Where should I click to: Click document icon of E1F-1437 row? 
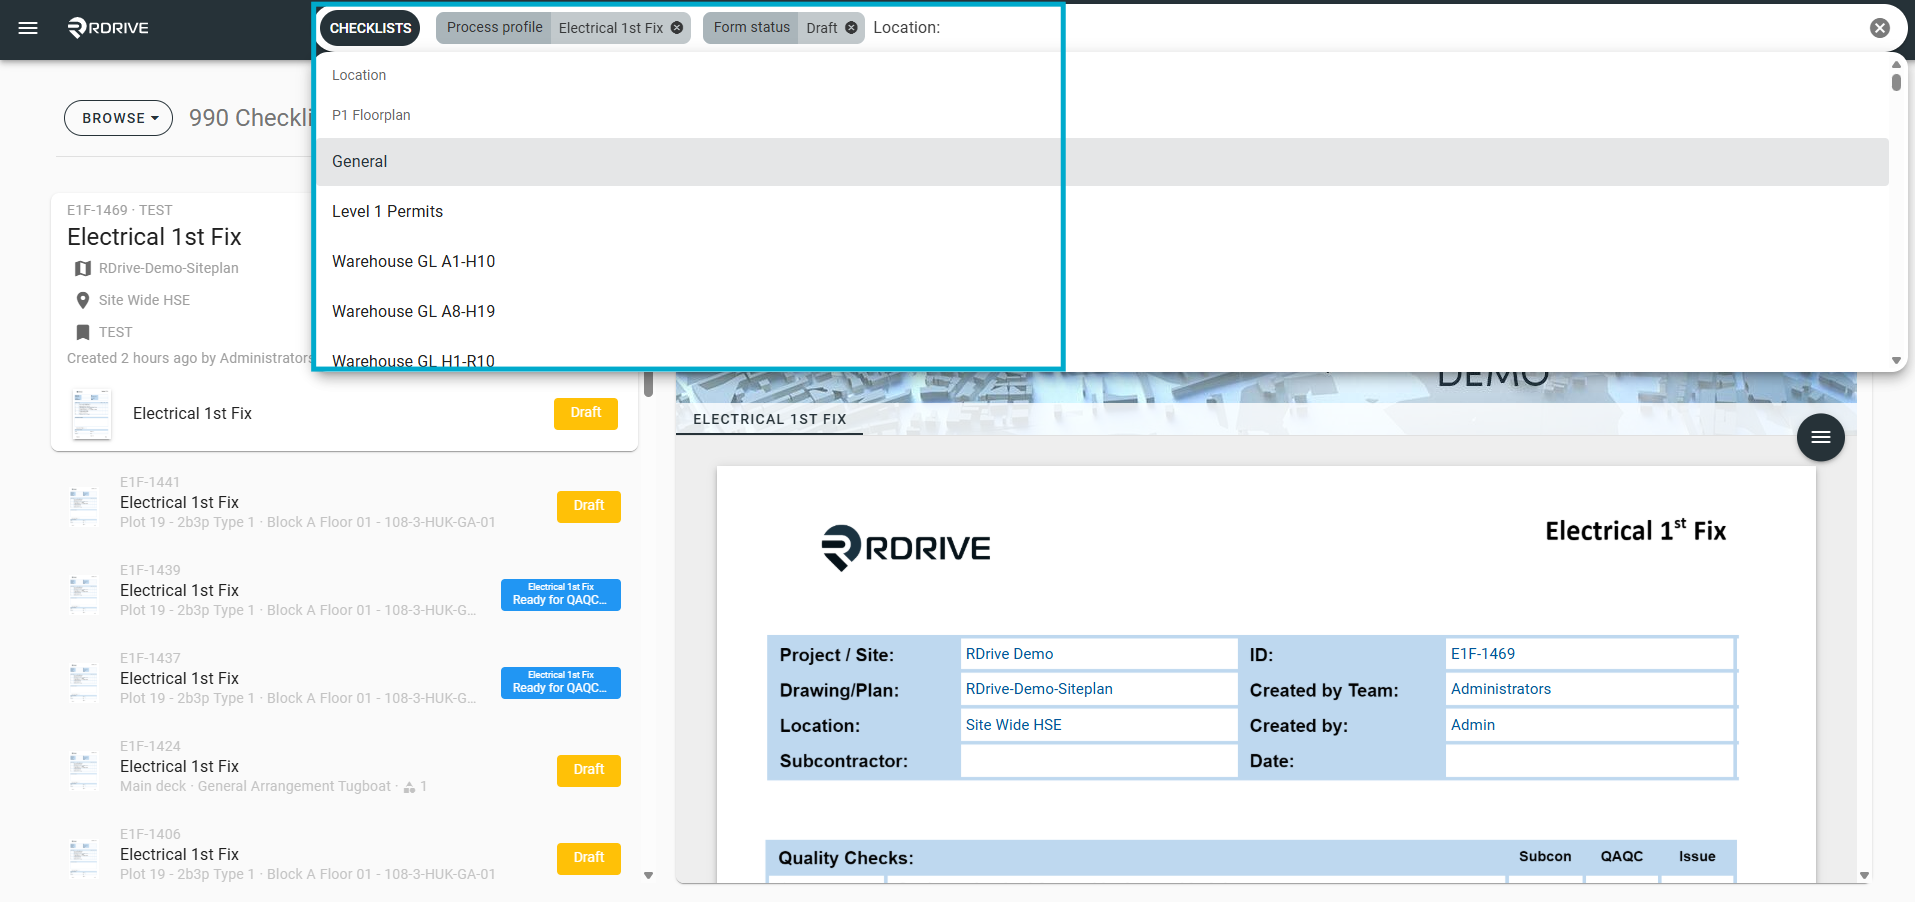pos(84,681)
